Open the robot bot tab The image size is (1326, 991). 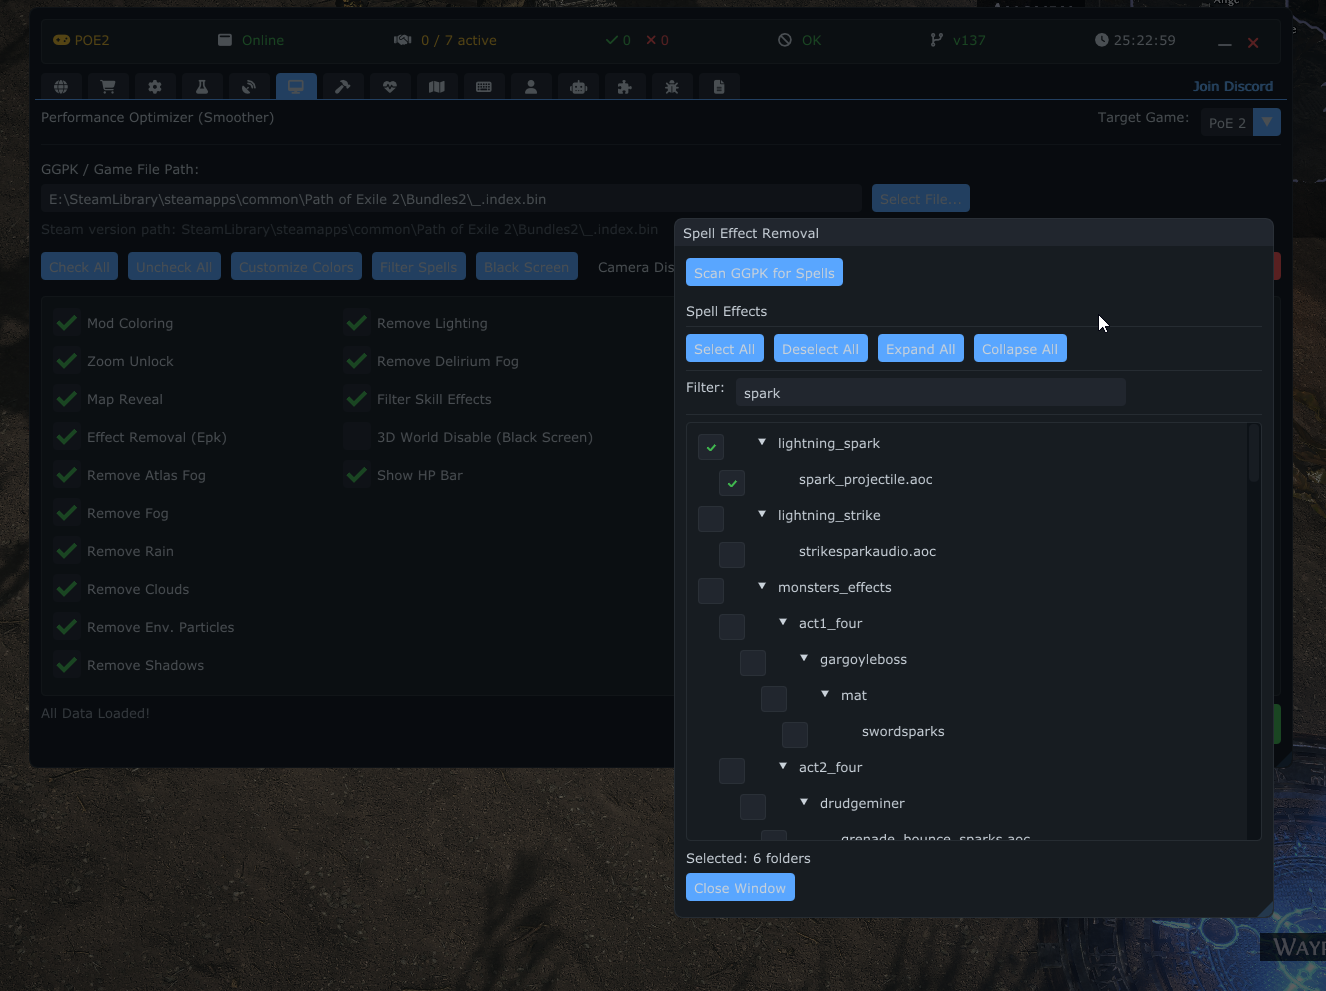click(578, 87)
